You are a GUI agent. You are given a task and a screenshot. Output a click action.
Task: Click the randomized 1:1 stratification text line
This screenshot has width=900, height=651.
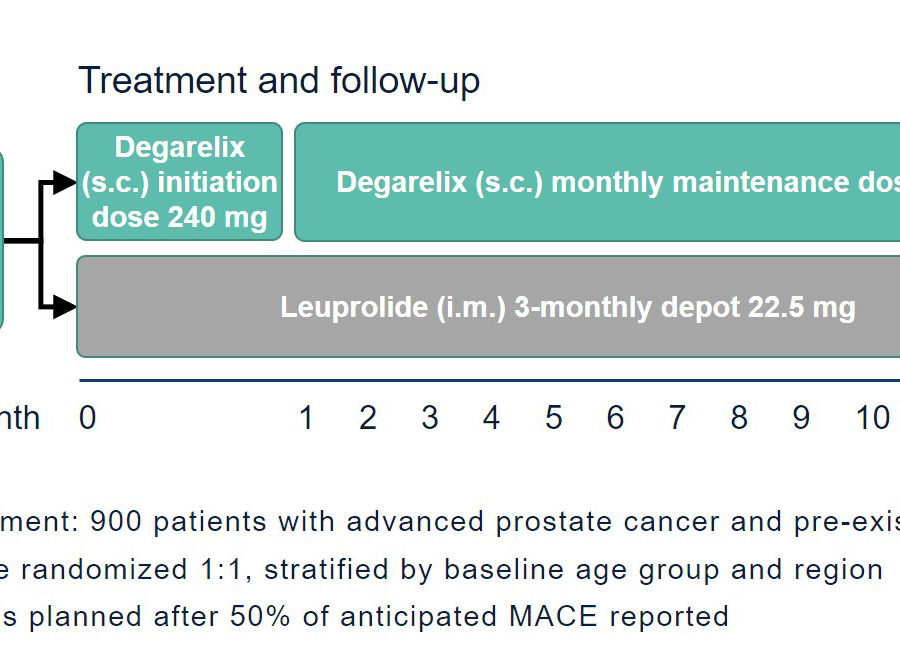click(x=441, y=570)
